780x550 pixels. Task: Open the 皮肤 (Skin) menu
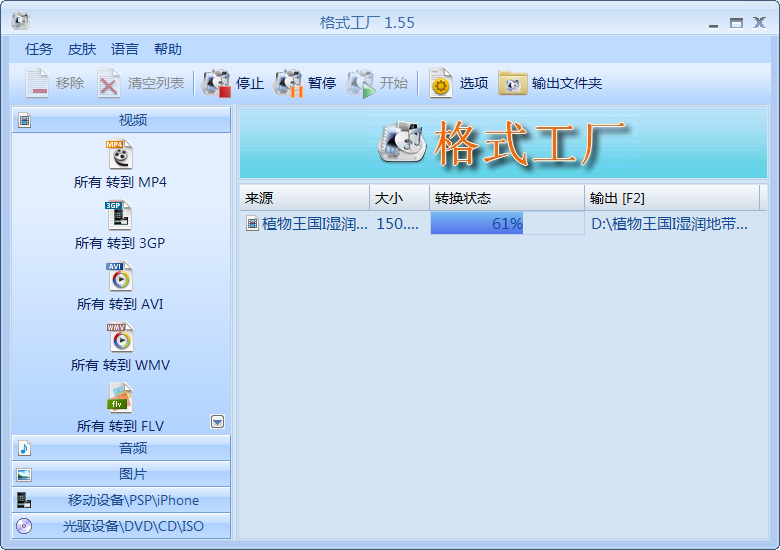coord(82,49)
